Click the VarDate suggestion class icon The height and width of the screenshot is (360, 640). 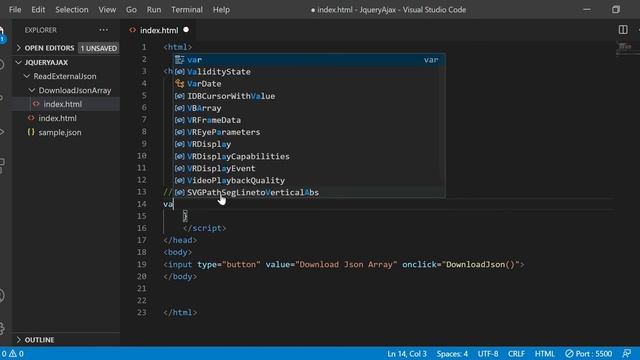click(180, 84)
